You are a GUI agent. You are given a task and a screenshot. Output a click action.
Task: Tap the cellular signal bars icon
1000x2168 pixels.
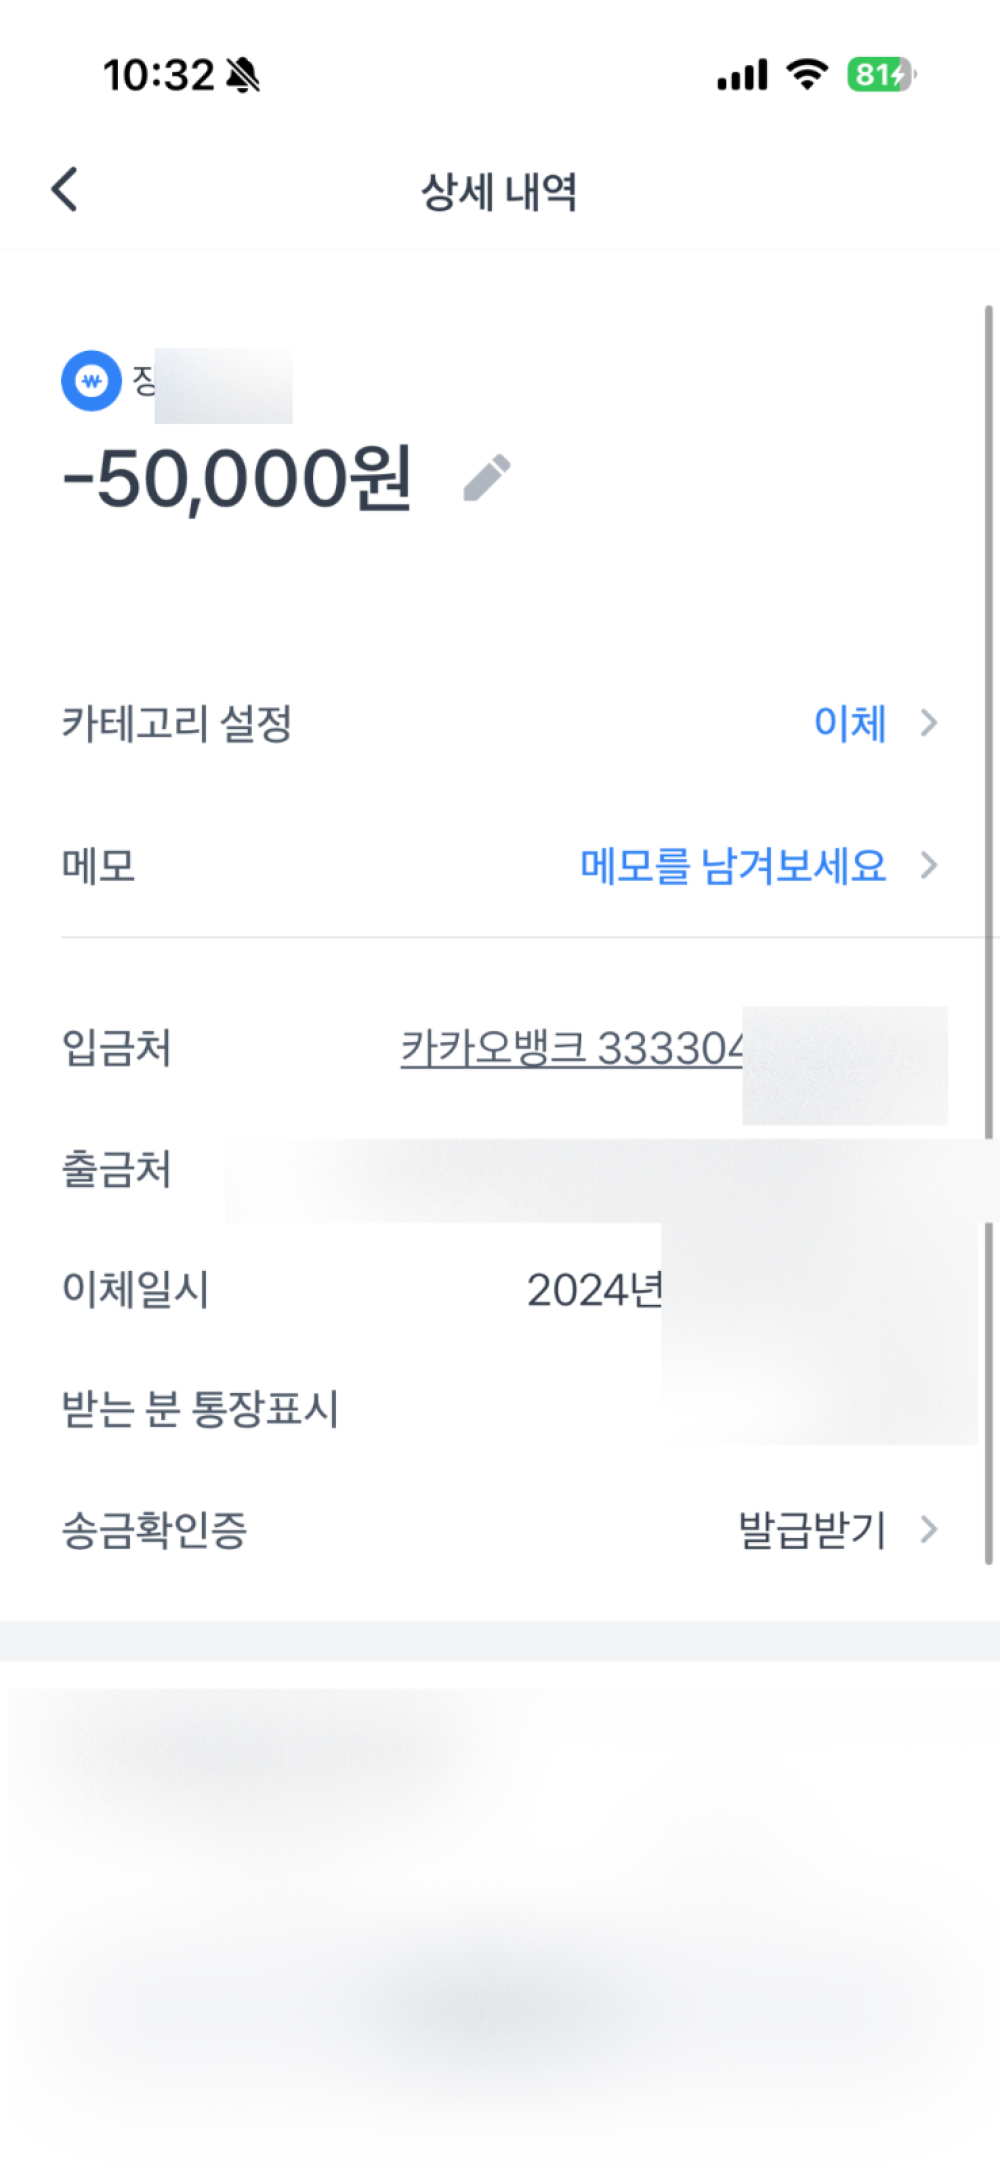742,75
